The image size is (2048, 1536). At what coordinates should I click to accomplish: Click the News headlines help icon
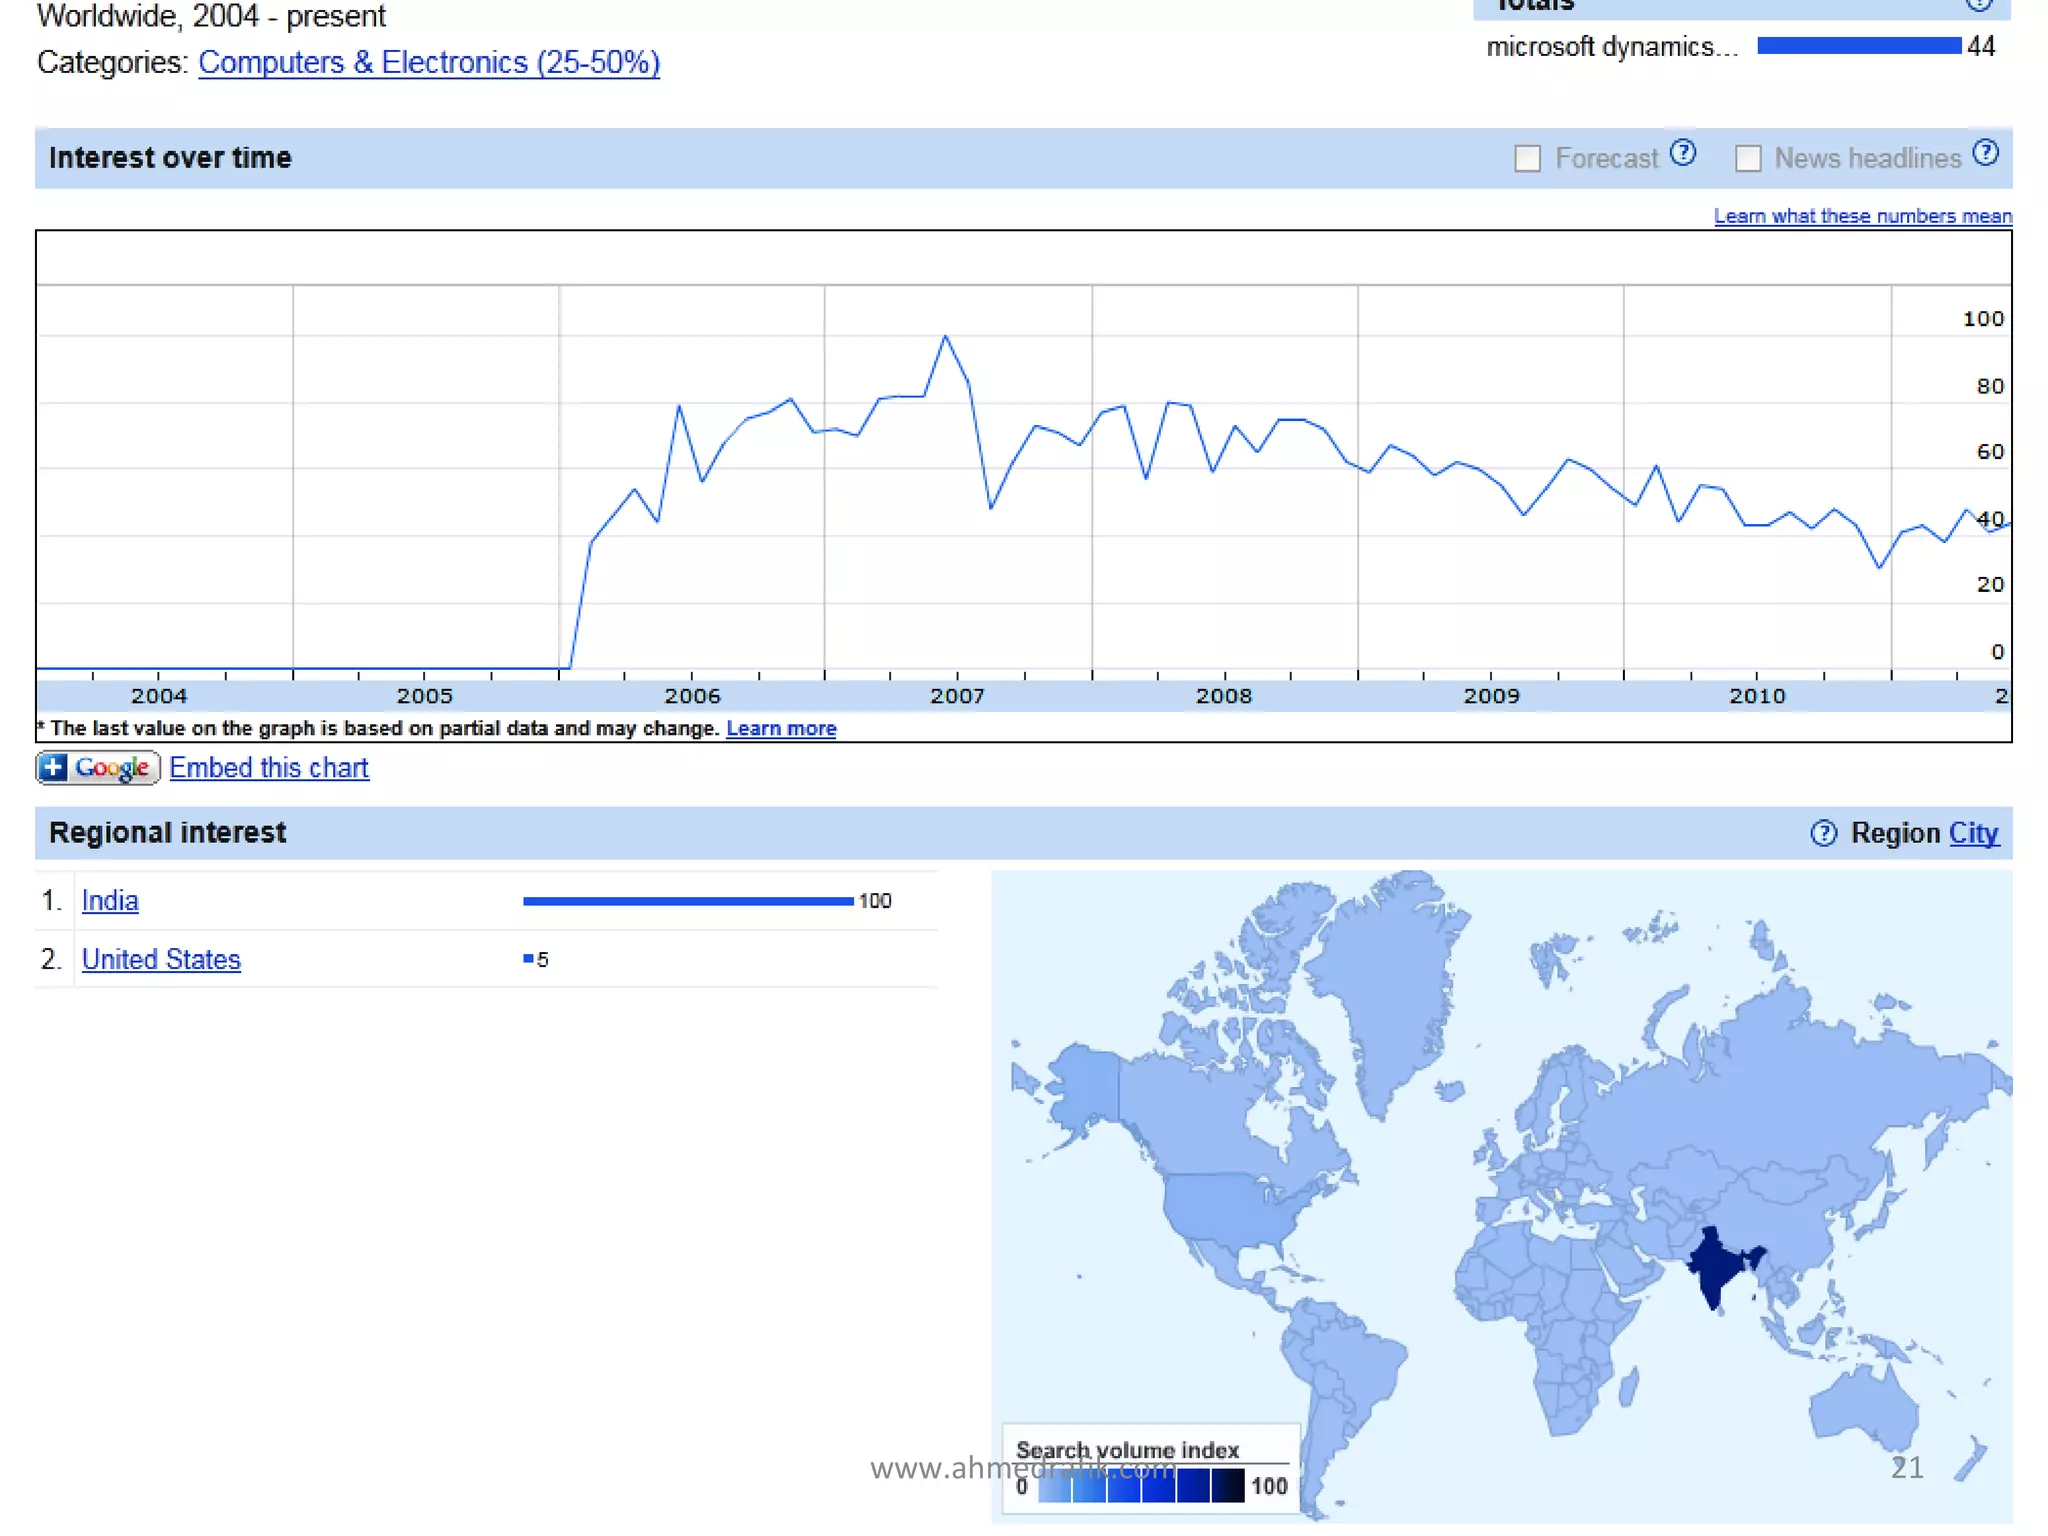tap(1985, 153)
